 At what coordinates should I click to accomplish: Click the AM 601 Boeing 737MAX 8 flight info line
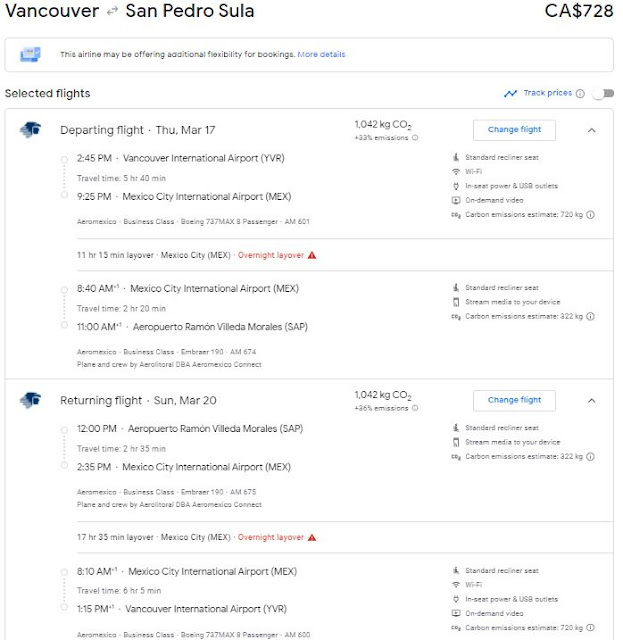[x=193, y=222]
